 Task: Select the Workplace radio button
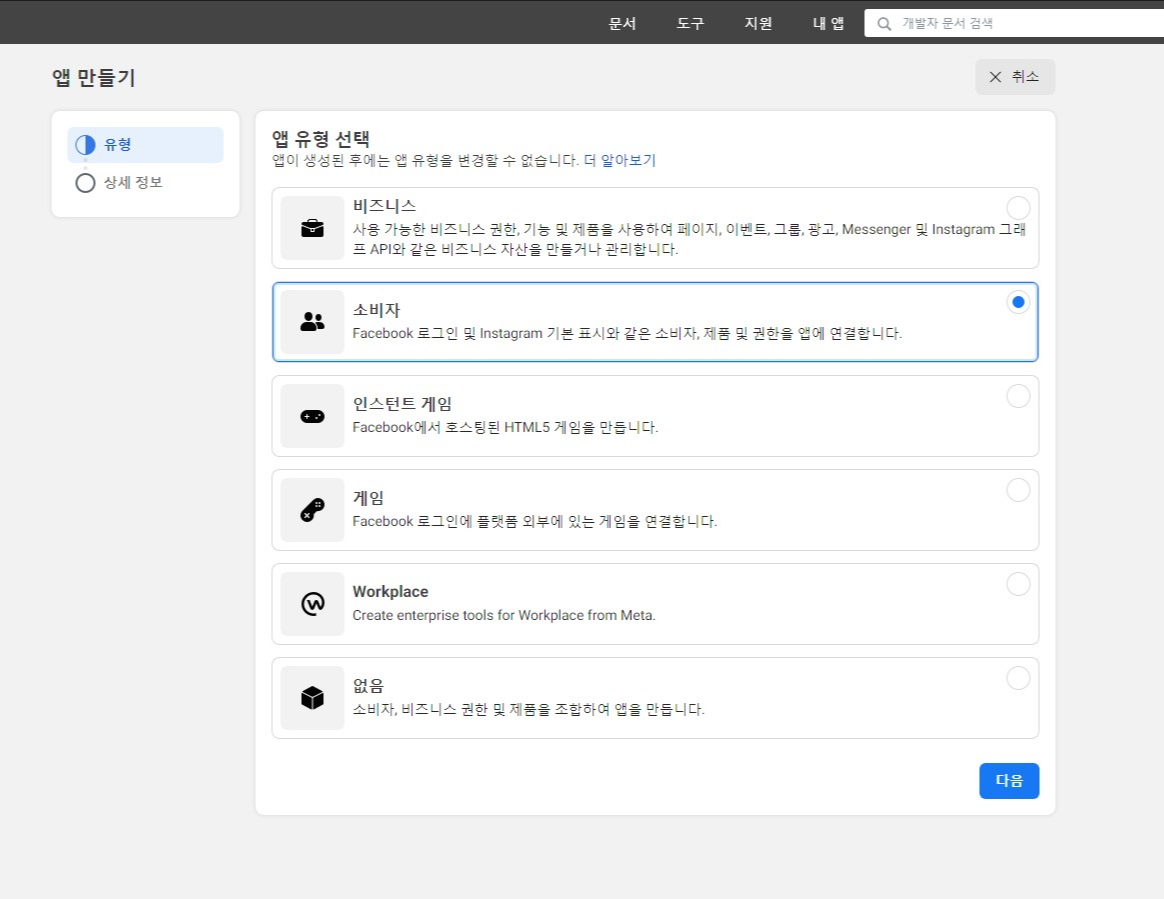[x=1018, y=584]
